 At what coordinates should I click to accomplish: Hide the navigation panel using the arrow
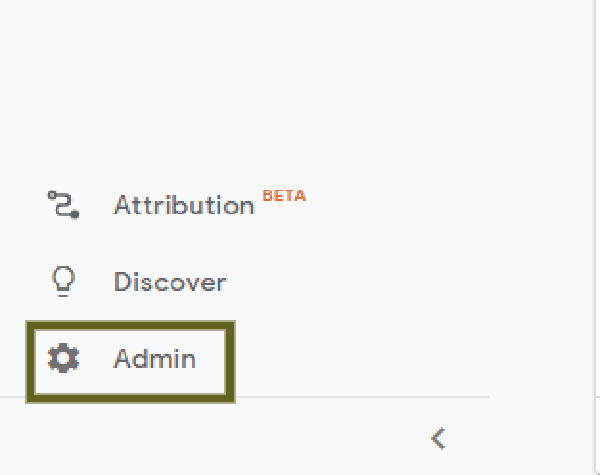pyautogui.click(x=438, y=439)
